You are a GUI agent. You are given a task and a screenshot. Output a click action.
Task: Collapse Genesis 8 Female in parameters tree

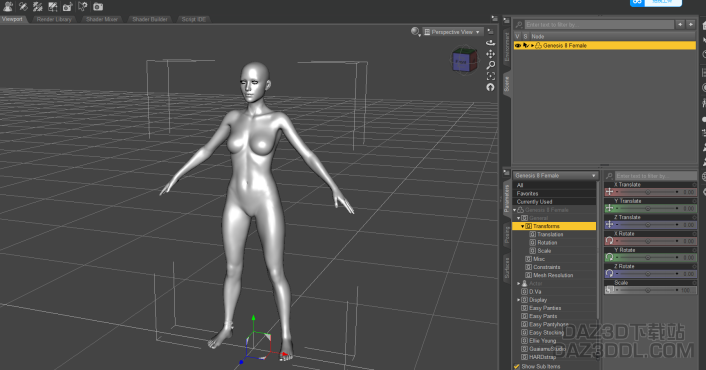[515, 210]
